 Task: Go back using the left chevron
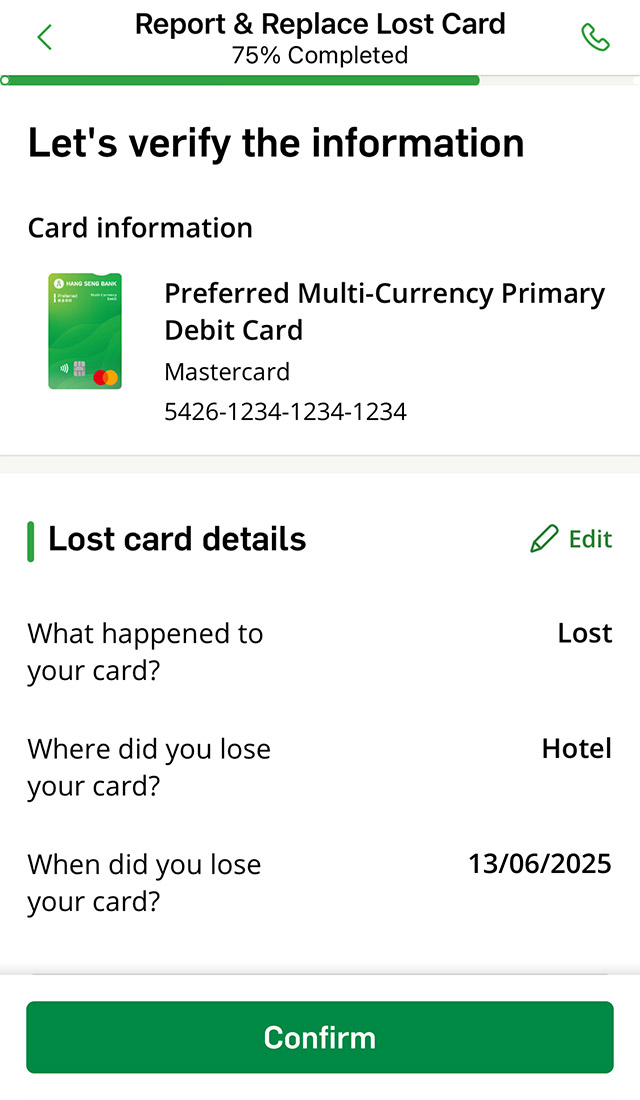pyautogui.click(x=44, y=38)
